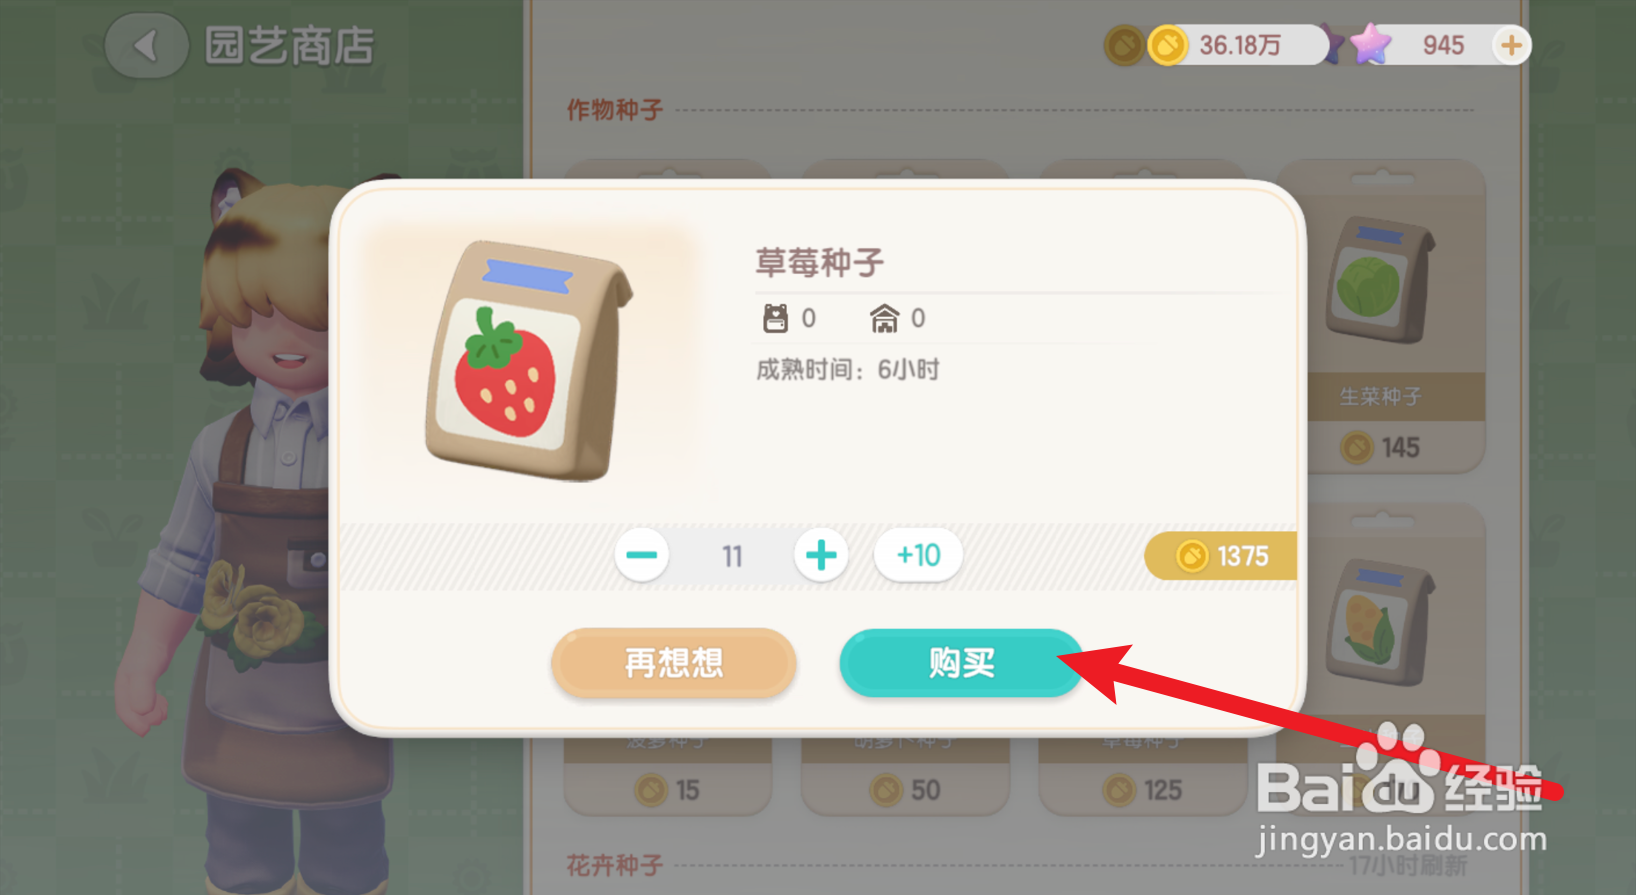Click the warehouse storage count icon

tap(884, 318)
